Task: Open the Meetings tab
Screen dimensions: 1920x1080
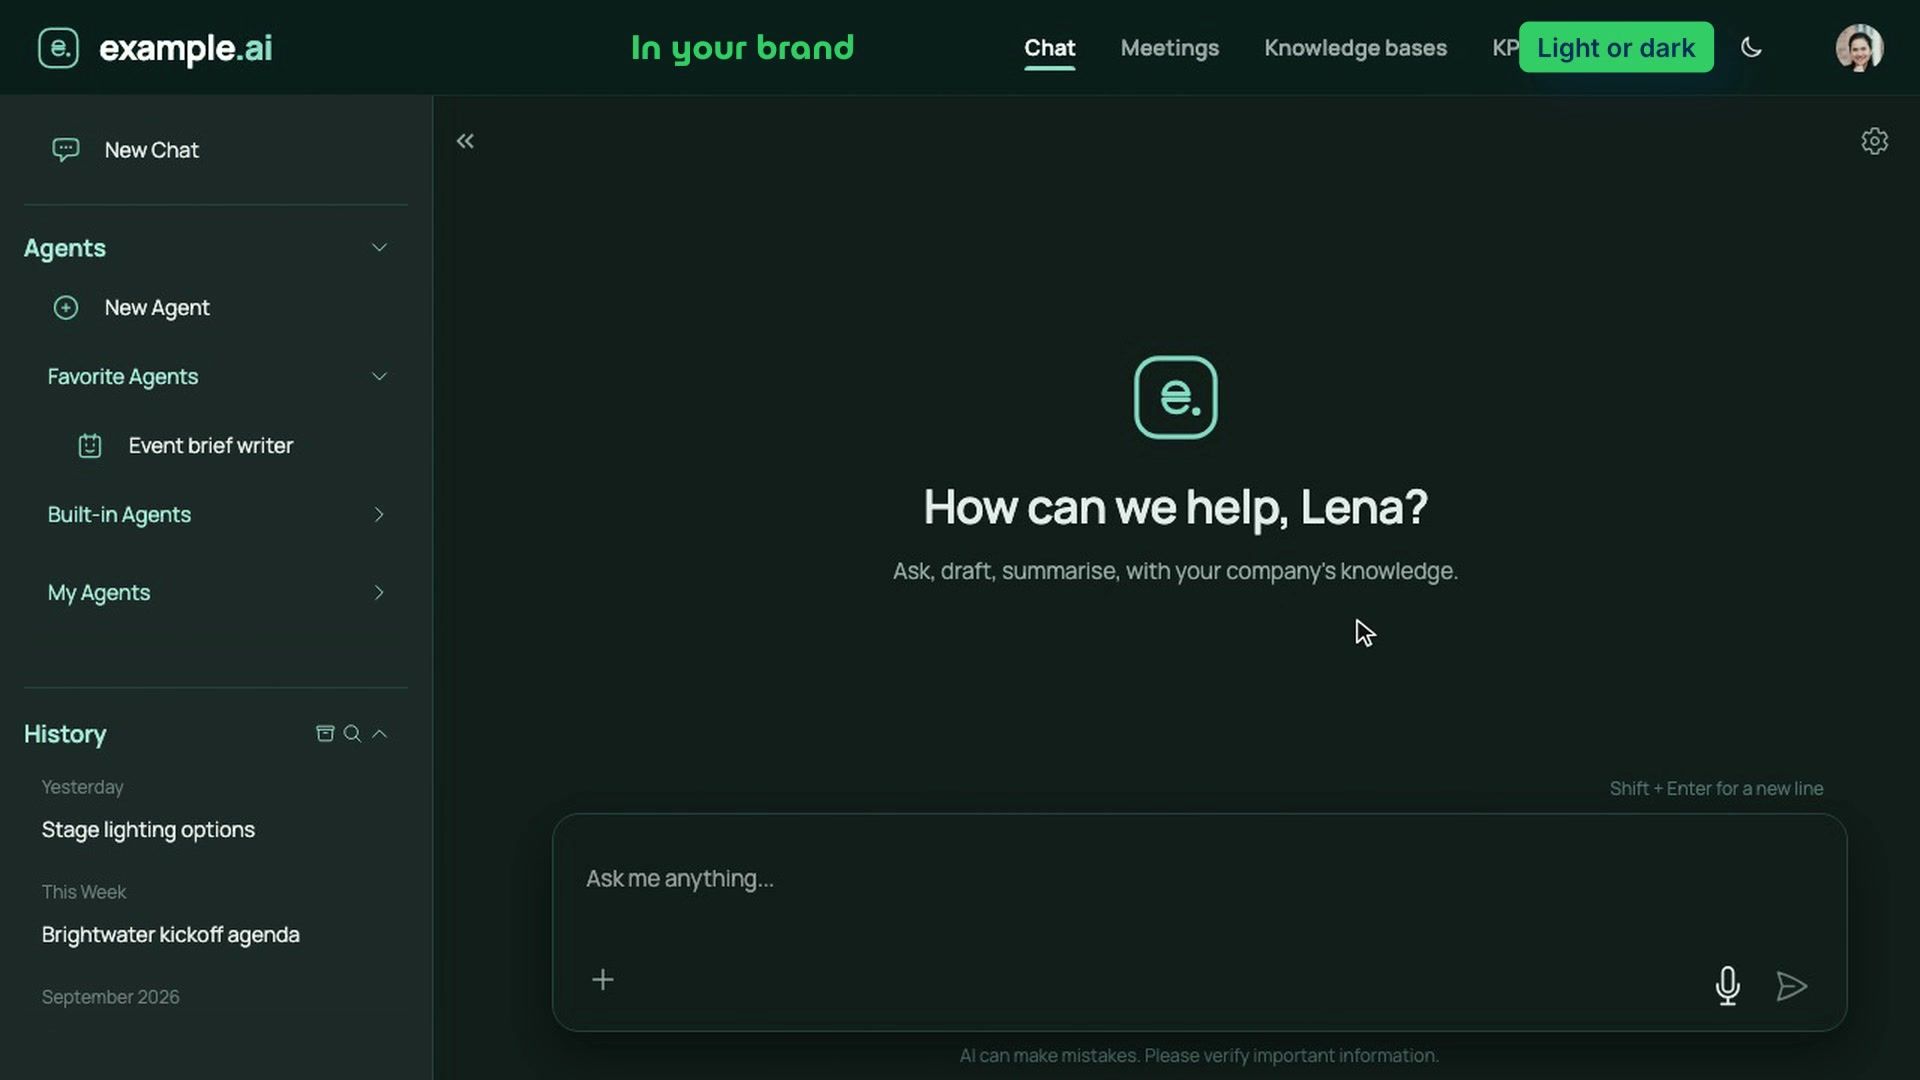Action: pos(1169,48)
